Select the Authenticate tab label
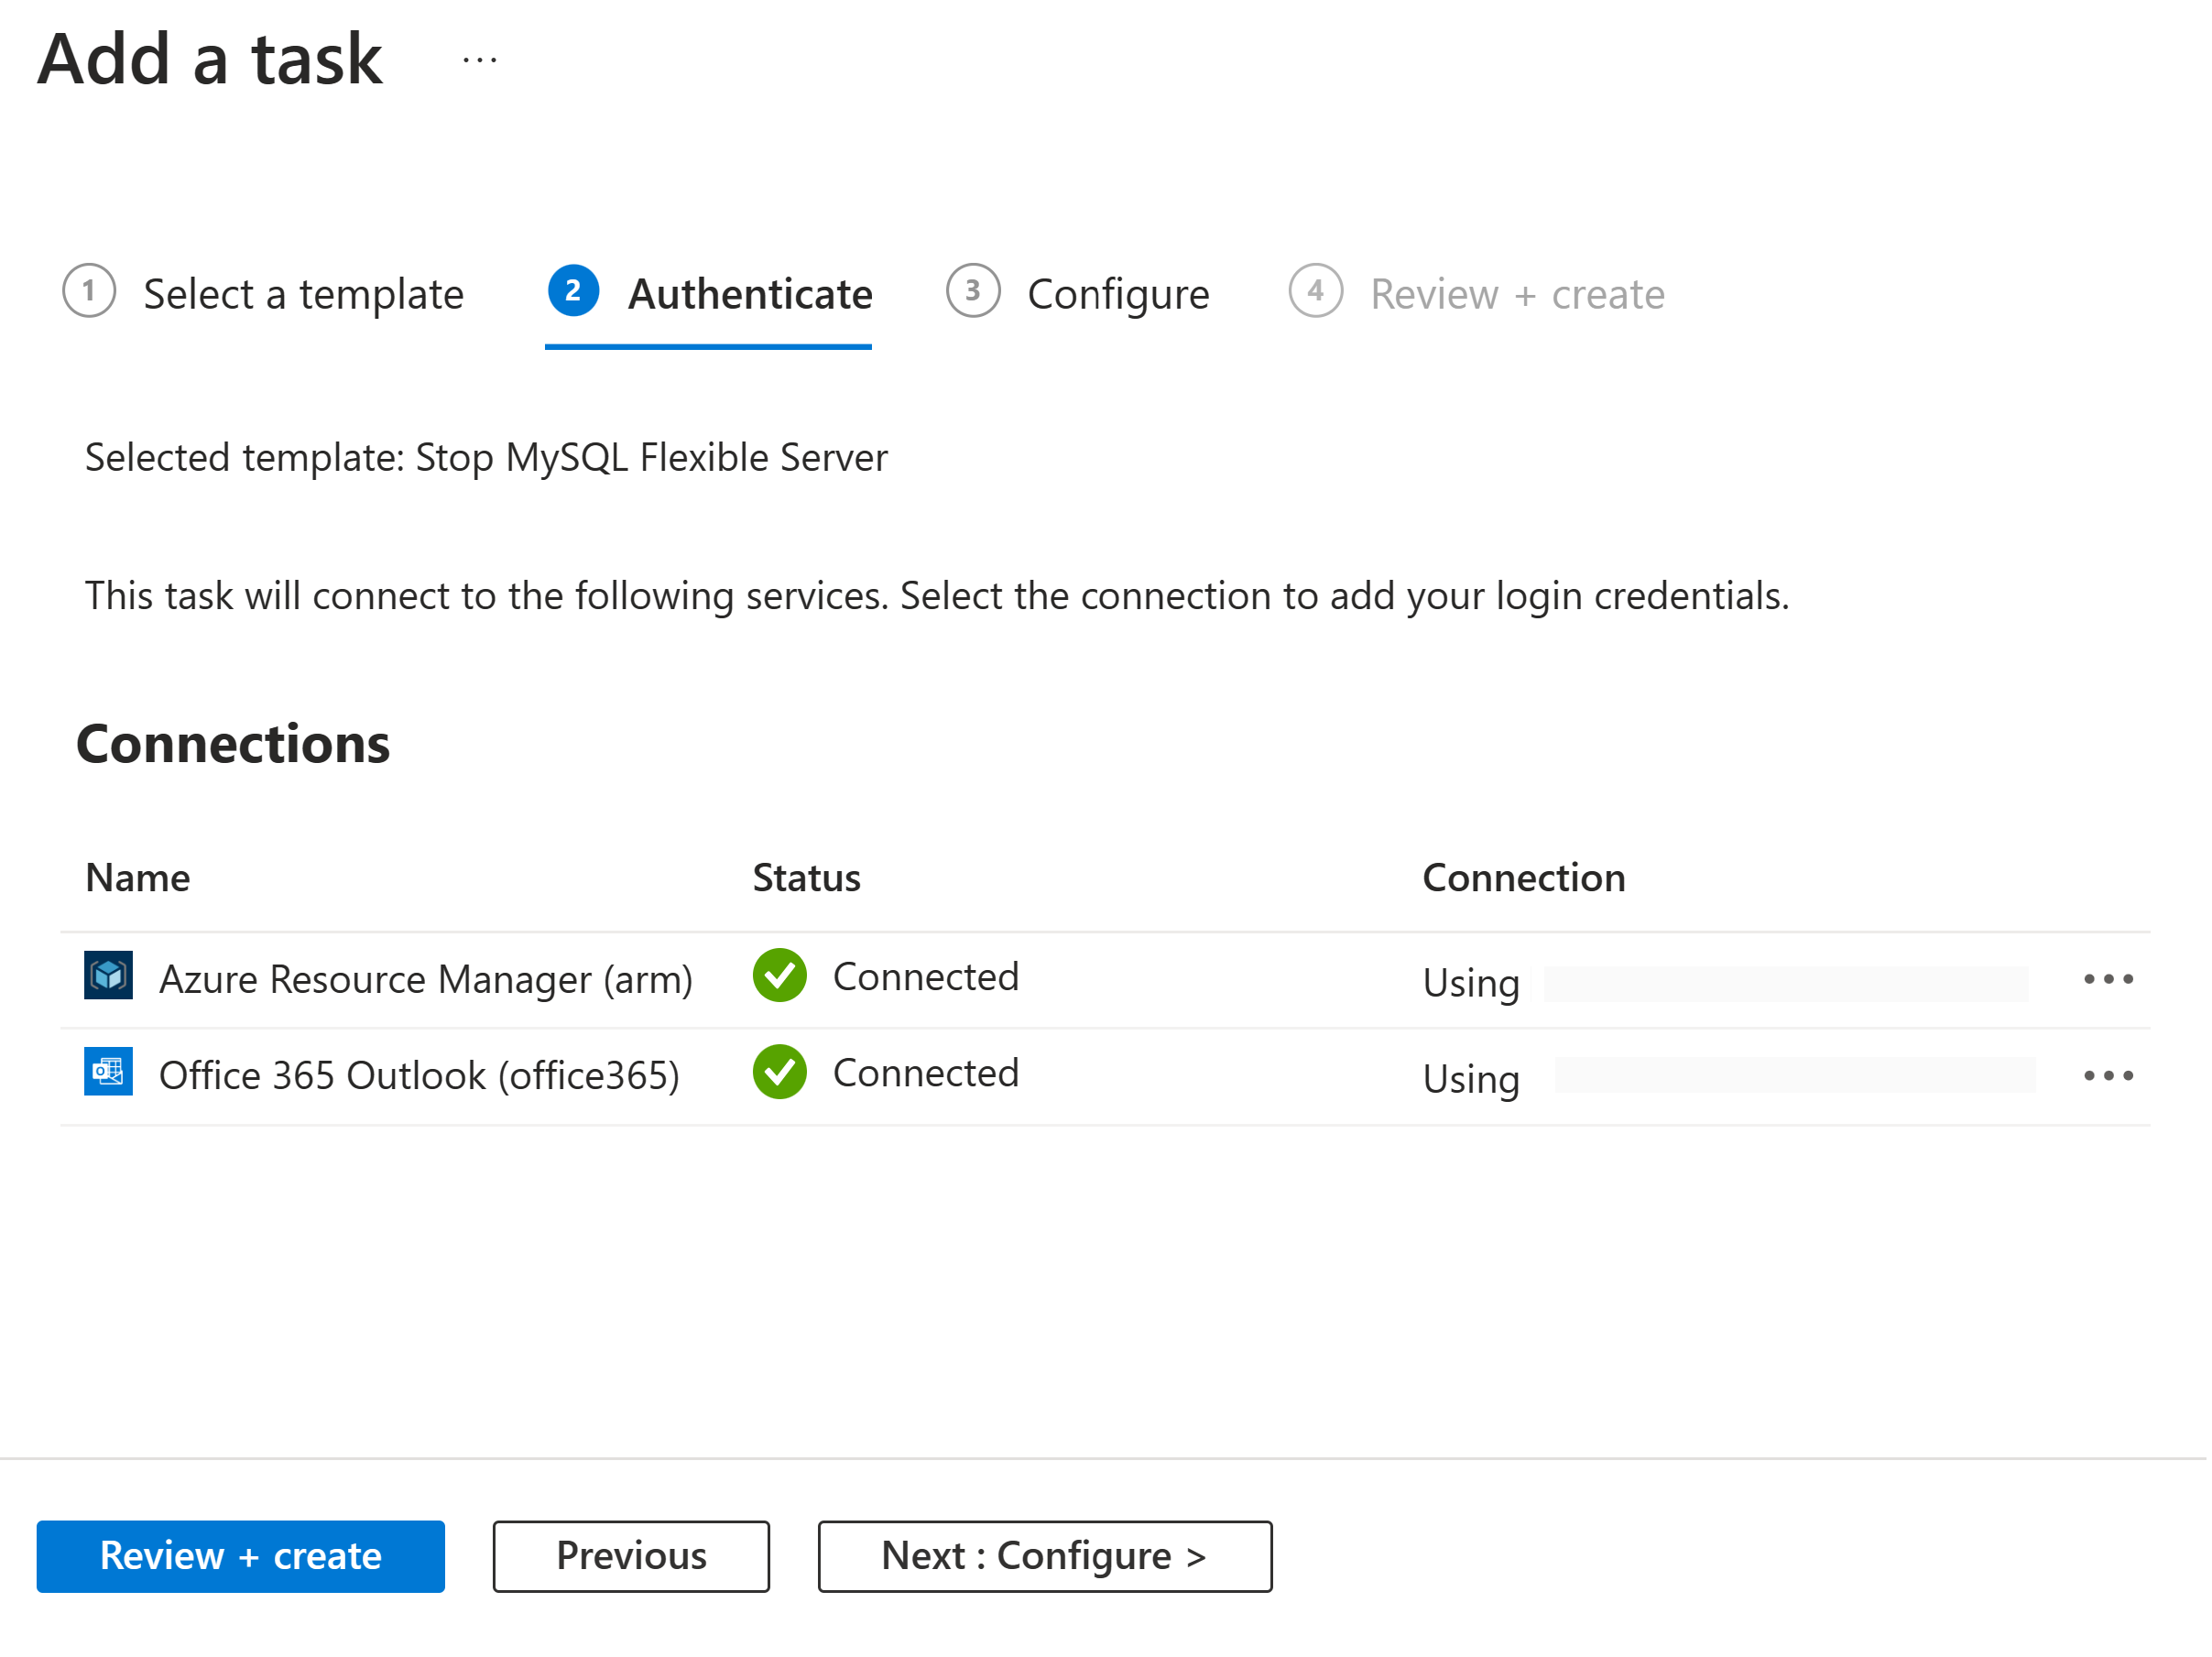This screenshot has height=1657, width=2212. tap(751, 295)
